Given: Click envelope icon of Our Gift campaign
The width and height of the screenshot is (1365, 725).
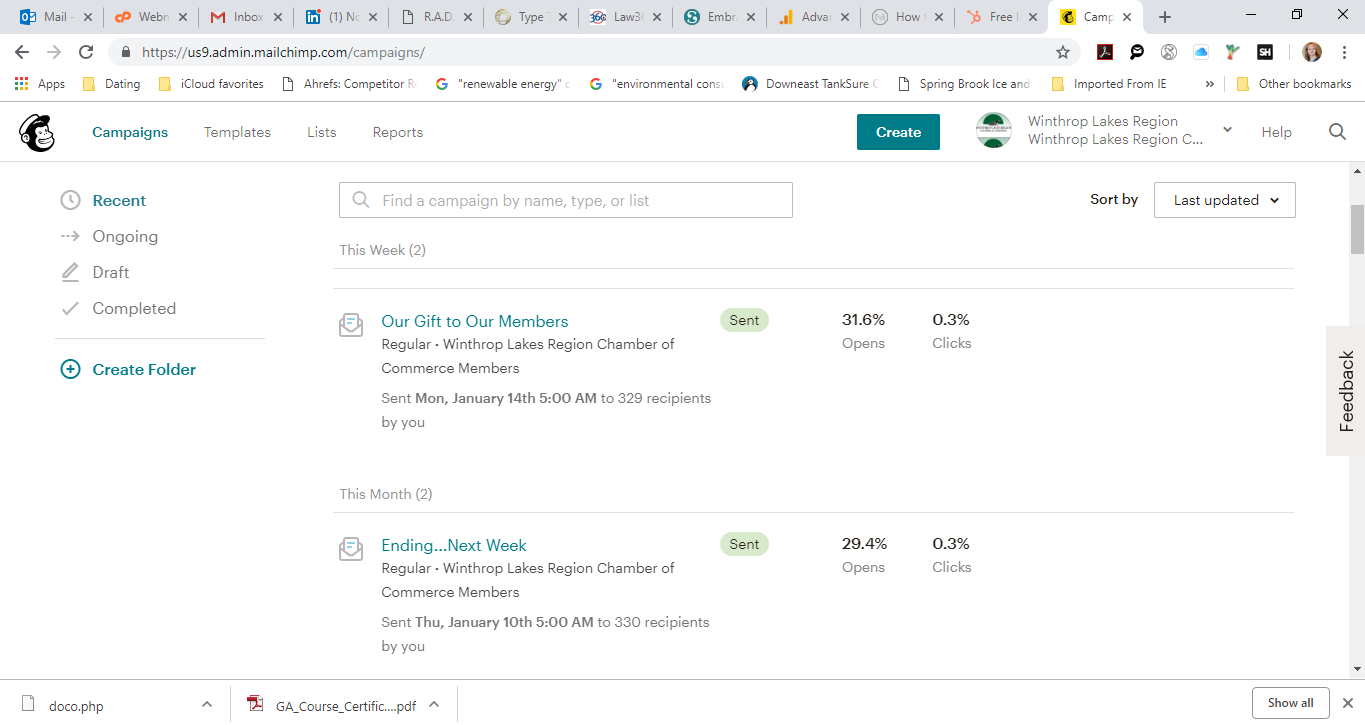Looking at the screenshot, I should tap(351, 324).
